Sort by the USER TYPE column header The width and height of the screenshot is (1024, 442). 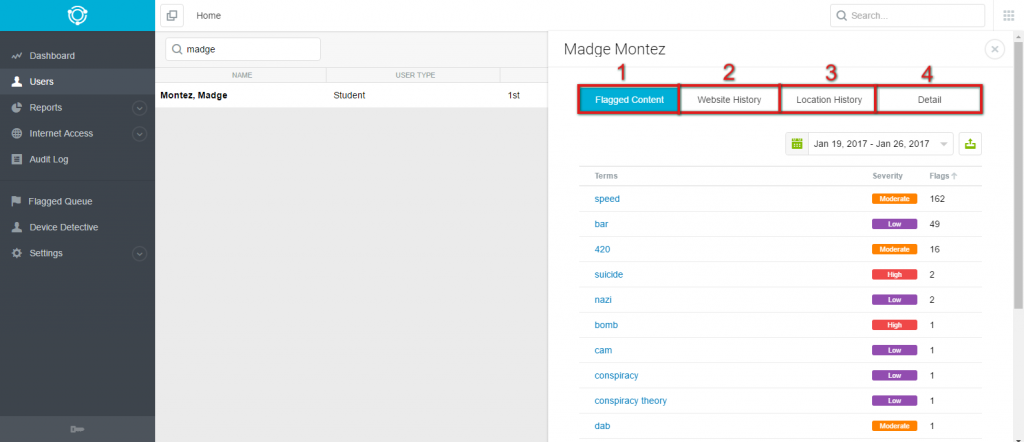(415, 75)
